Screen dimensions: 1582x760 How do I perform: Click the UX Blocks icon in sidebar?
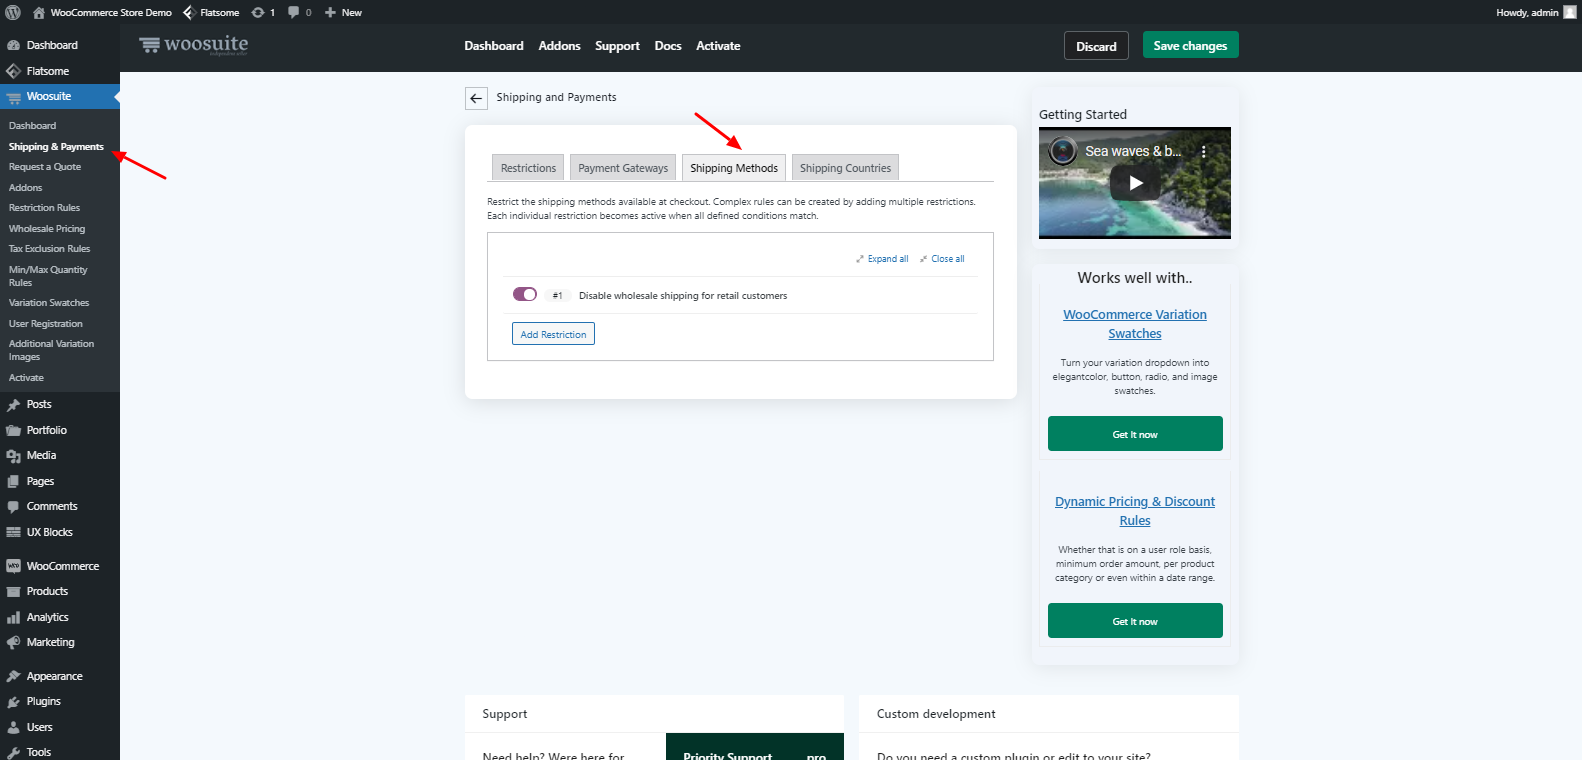point(13,532)
